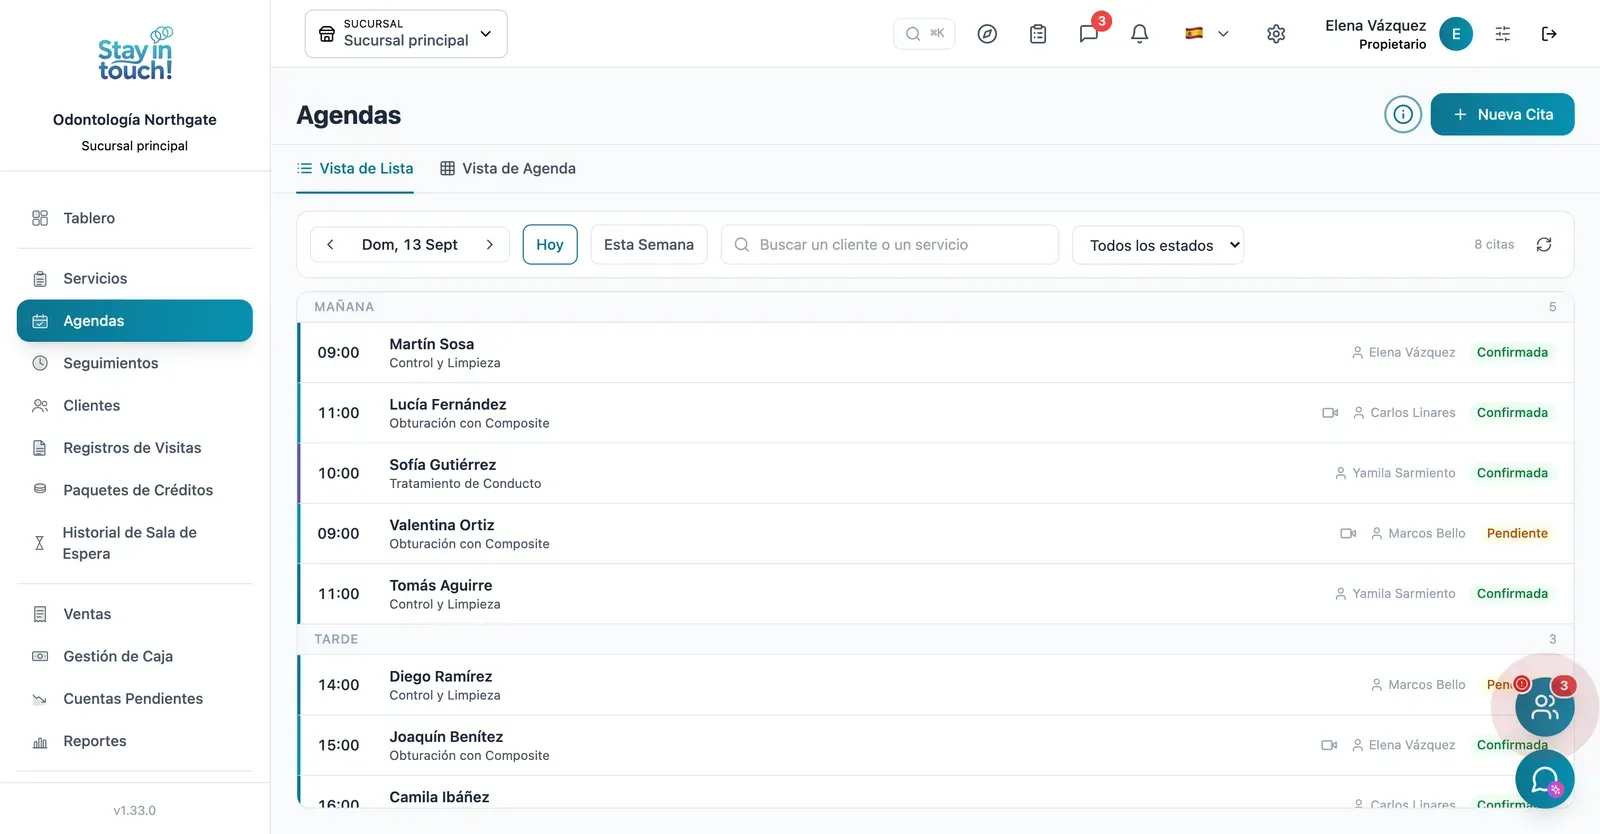The height and width of the screenshot is (834, 1600).
Task: Open the settings gear icon
Action: click(1276, 34)
